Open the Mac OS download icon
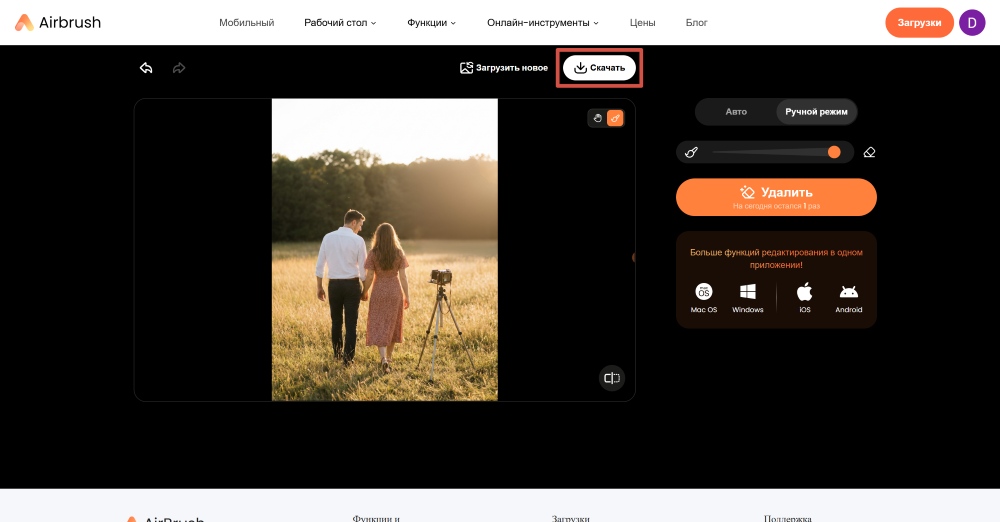 point(703,297)
